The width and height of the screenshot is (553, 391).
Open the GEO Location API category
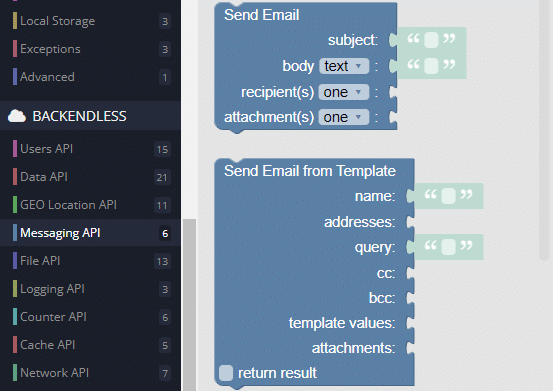[90, 205]
